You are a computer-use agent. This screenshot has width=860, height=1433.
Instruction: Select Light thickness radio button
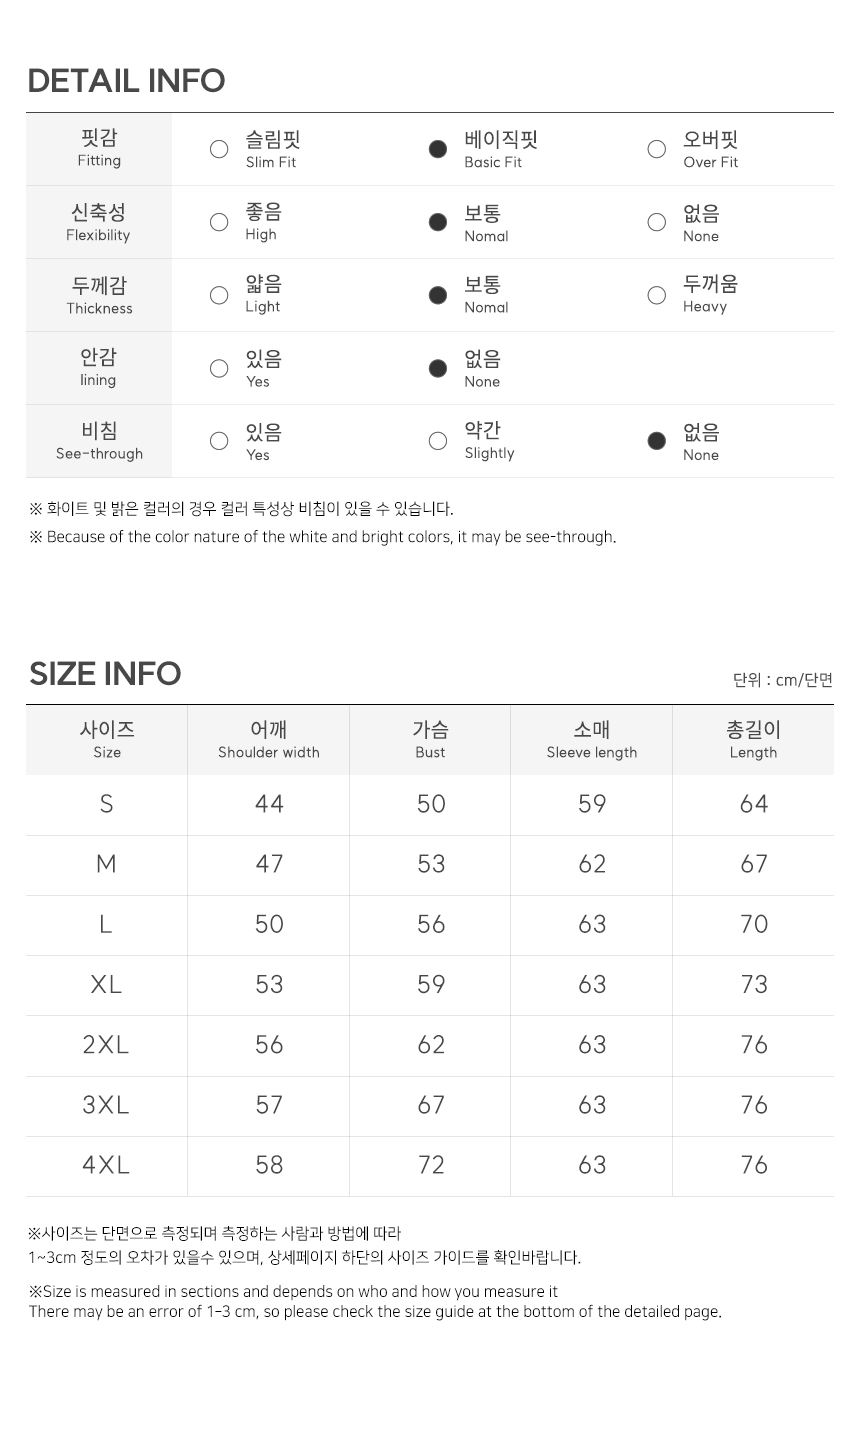(219, 295)
